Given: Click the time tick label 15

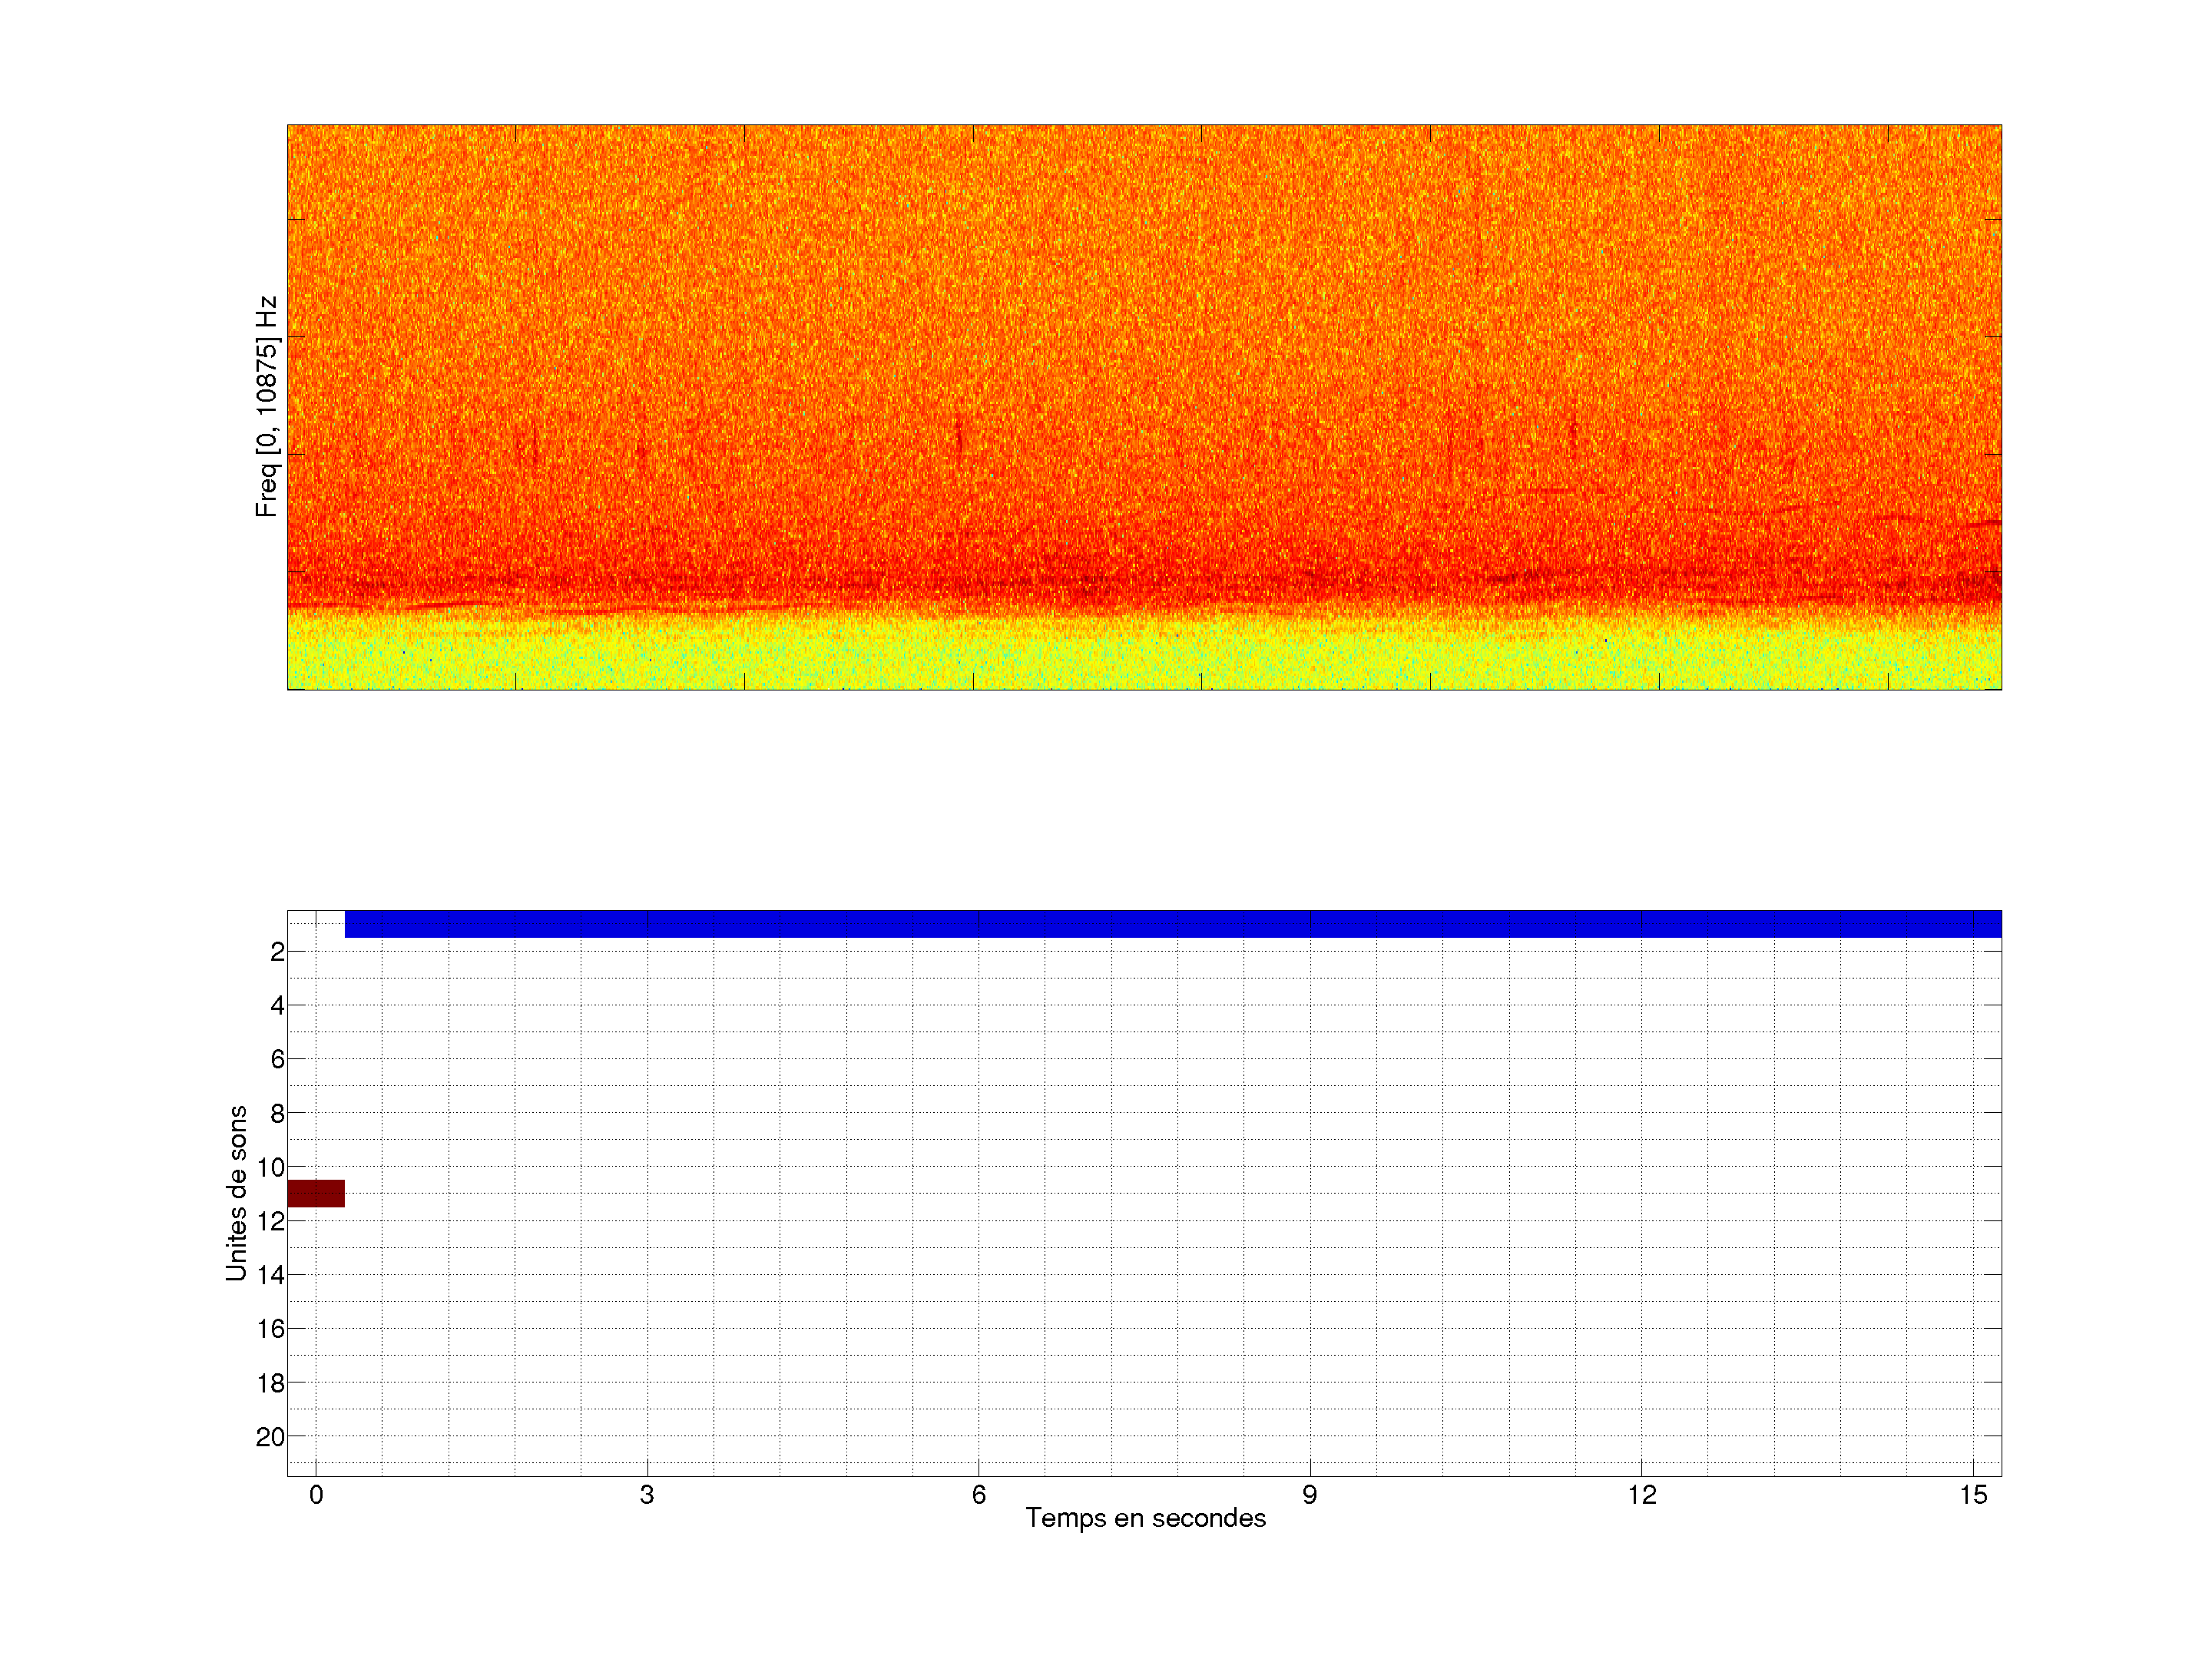Looking at the screenshot, I should [x=1972, y=1495].
